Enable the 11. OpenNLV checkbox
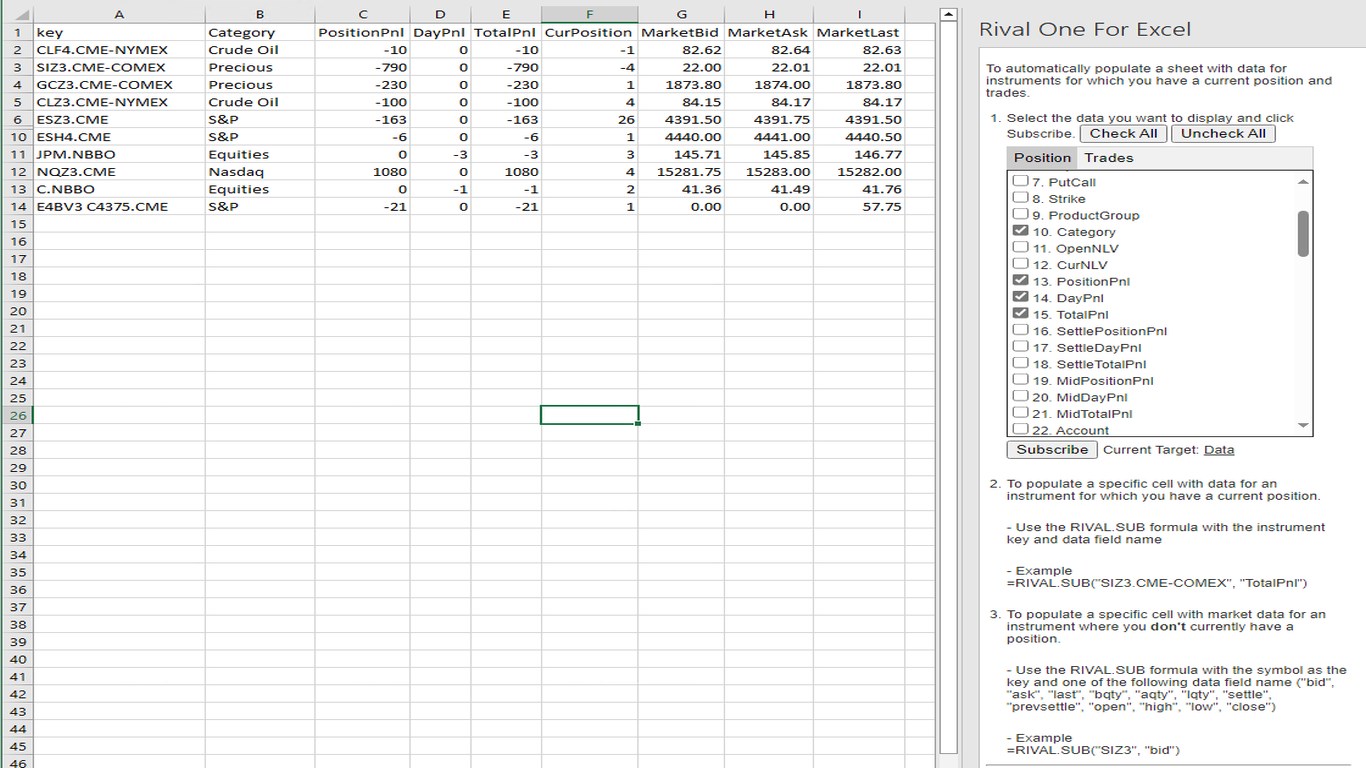The image size is (1366, 768). [x=1020, y=248]
